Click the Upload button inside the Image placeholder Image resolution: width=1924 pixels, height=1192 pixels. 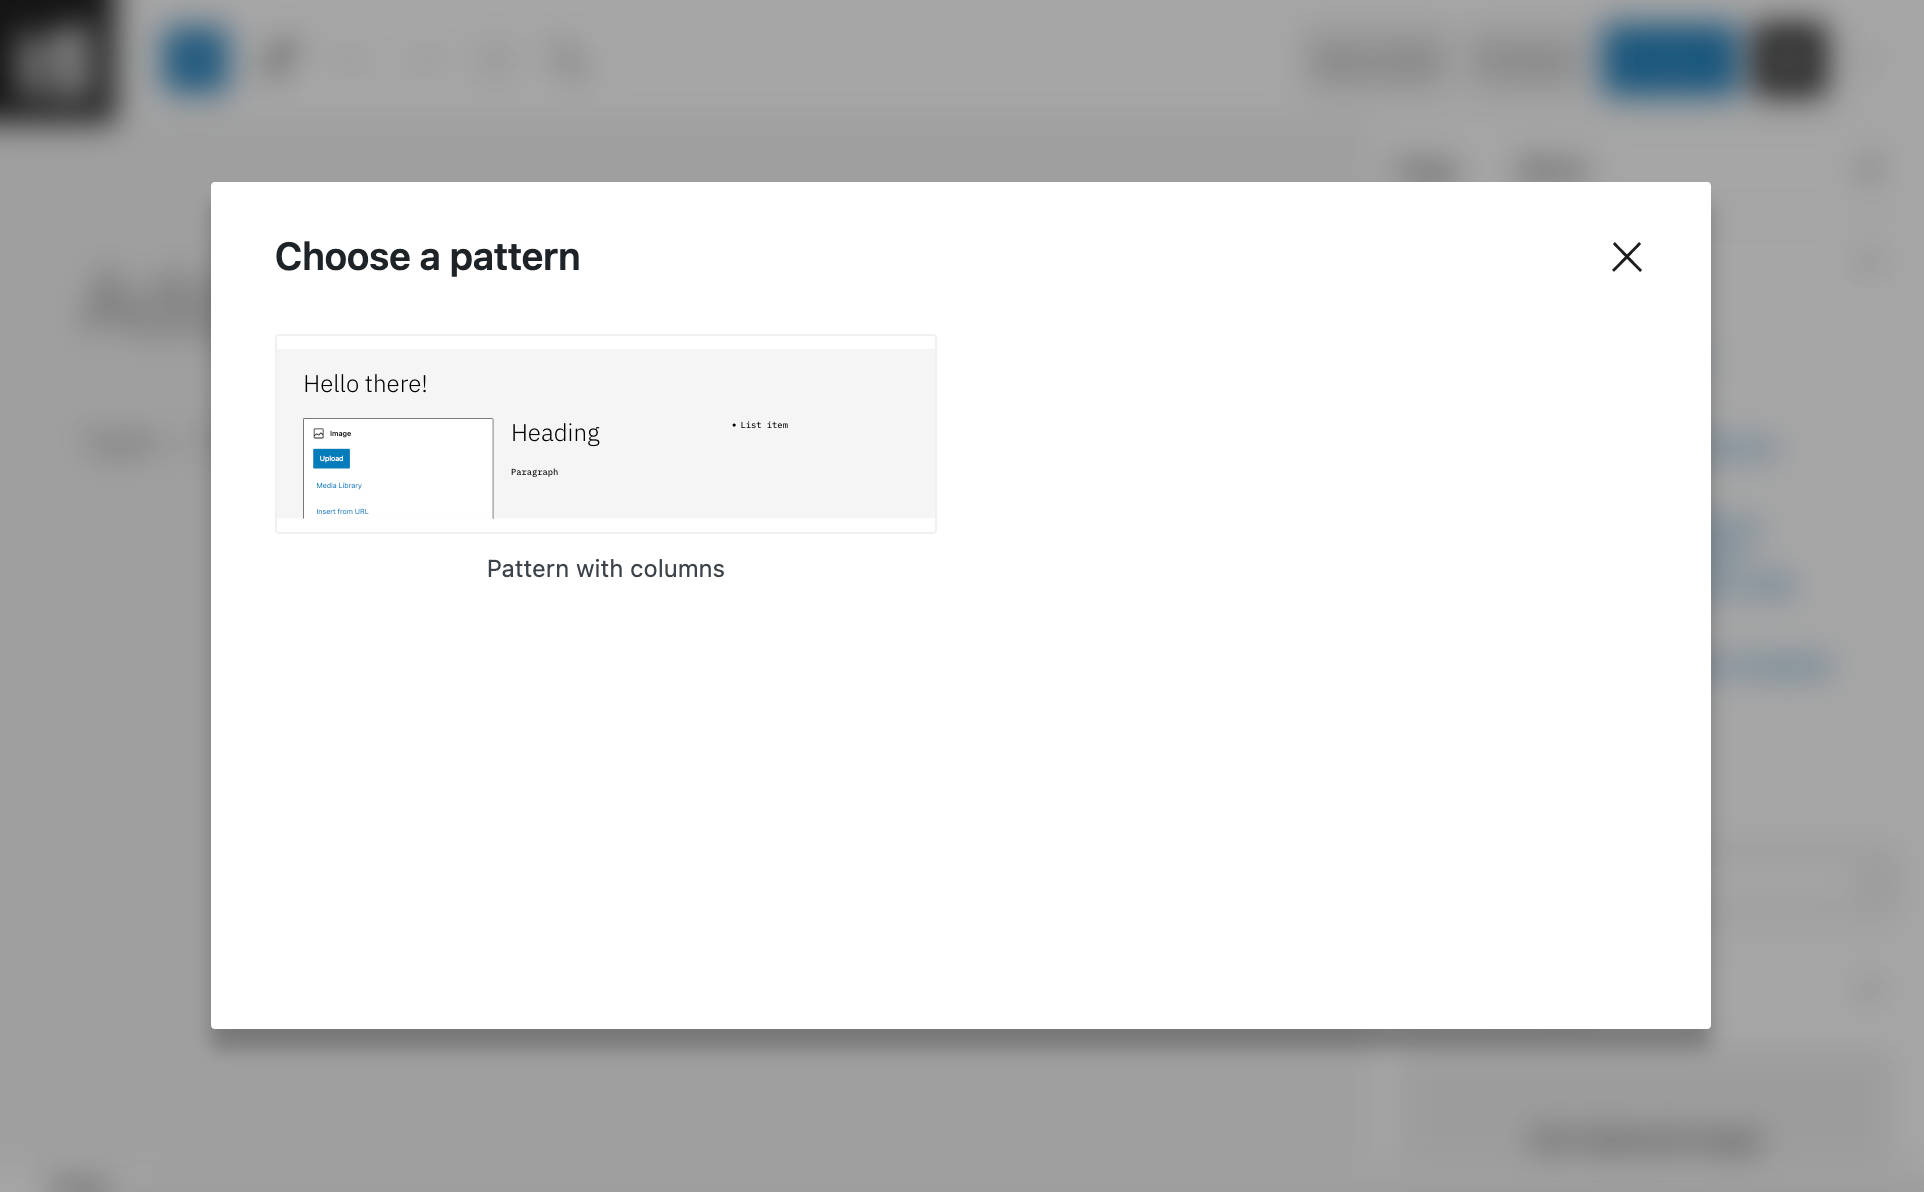coord(330,458)
